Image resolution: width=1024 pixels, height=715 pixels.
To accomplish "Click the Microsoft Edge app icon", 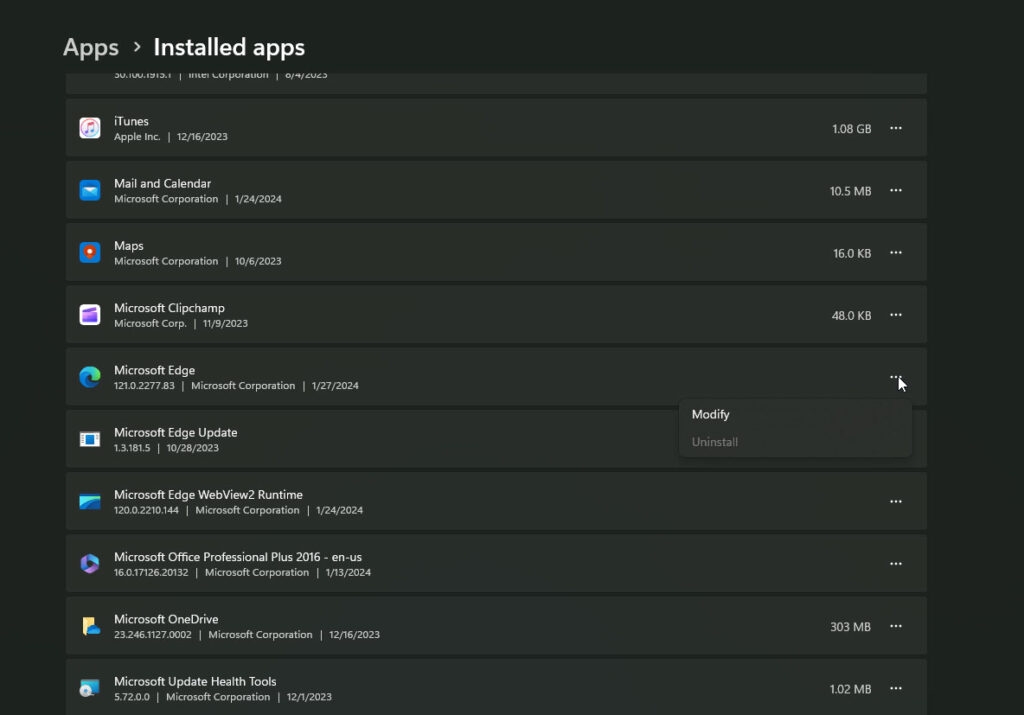I will pos(90,377).
